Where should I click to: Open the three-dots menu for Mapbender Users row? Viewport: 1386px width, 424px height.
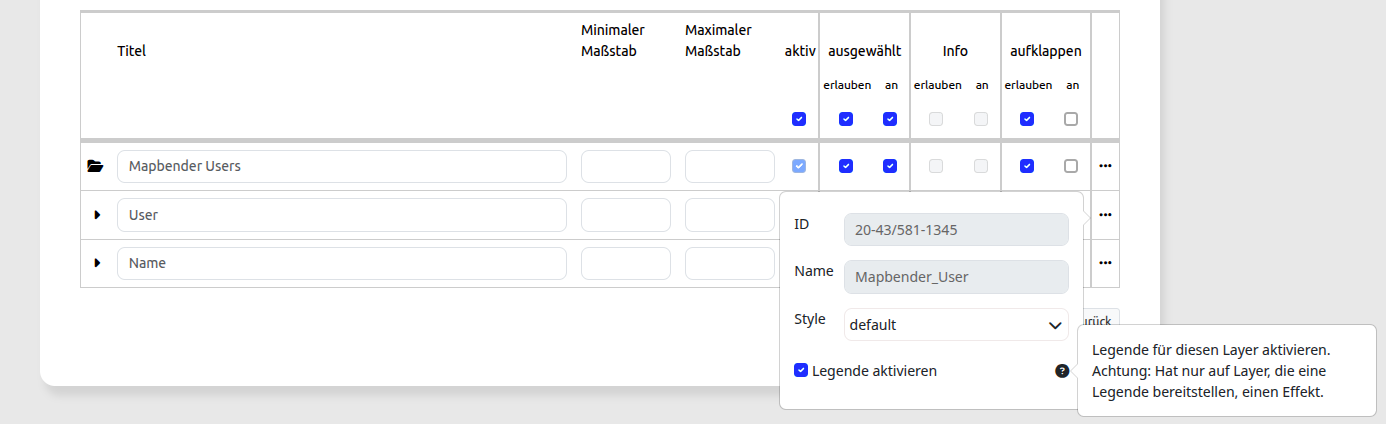[1105, 166]
